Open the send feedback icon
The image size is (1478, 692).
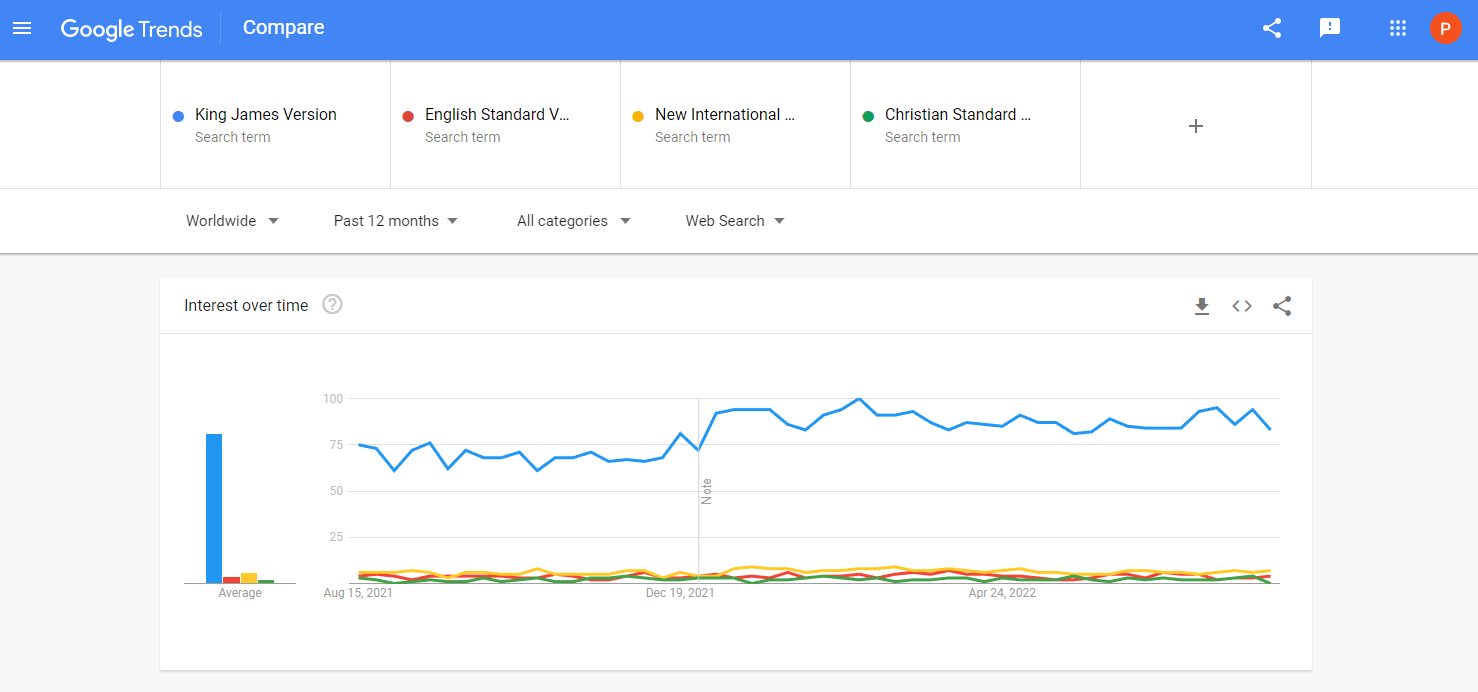point(1330,28)
